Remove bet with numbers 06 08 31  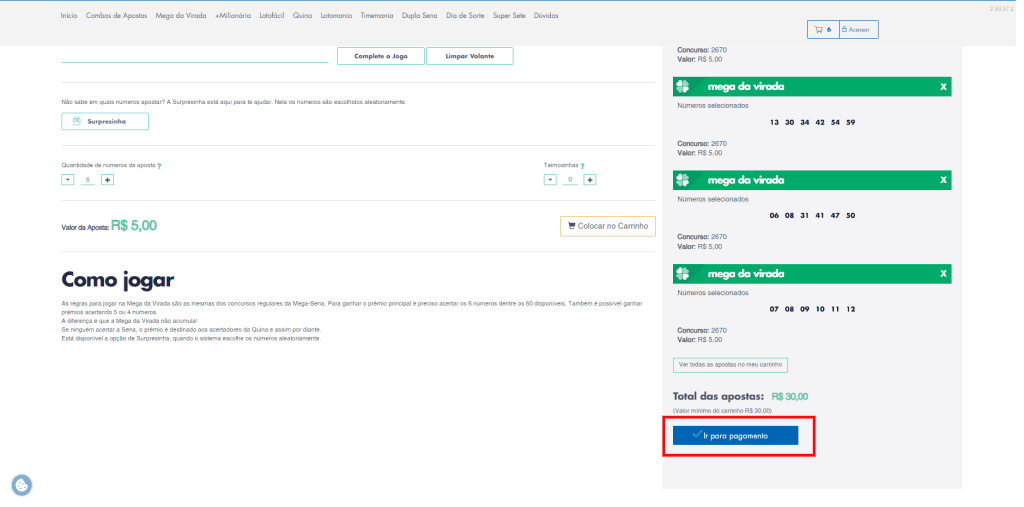943,180
